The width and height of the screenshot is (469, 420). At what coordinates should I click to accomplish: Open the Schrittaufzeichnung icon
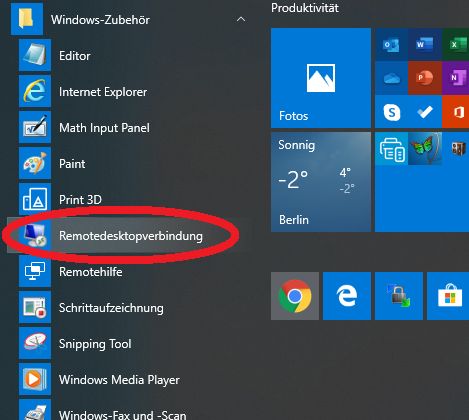(35, 307)
